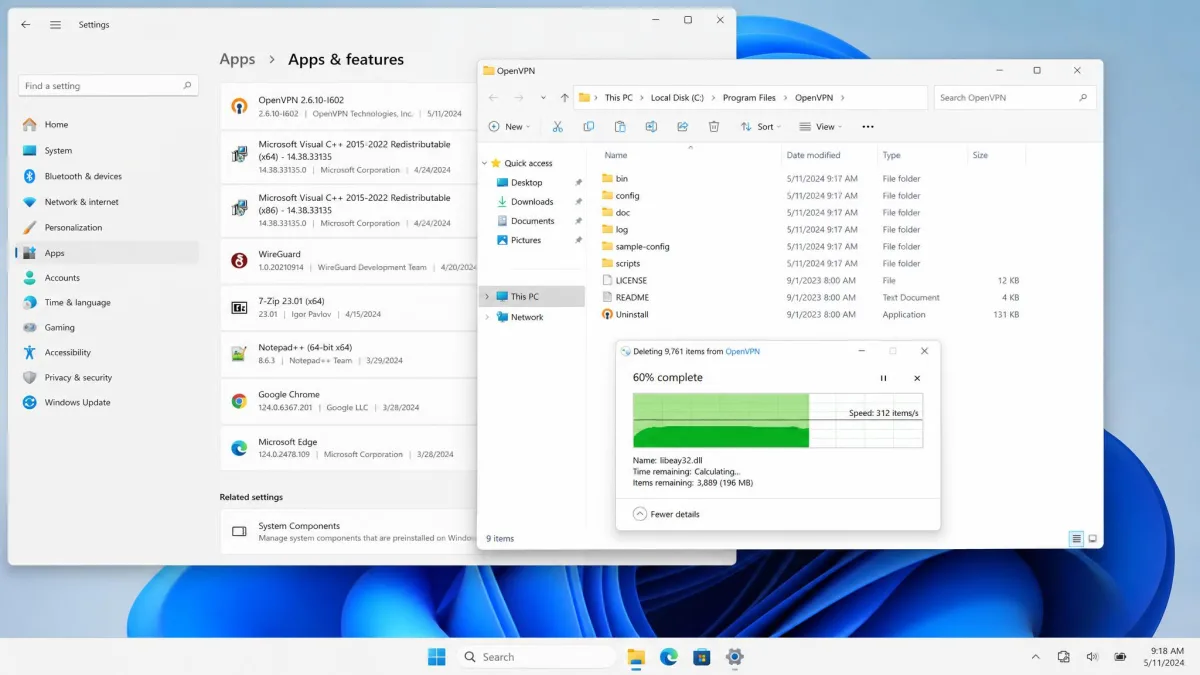Open the See more ellipsis menu

(867, 127)
